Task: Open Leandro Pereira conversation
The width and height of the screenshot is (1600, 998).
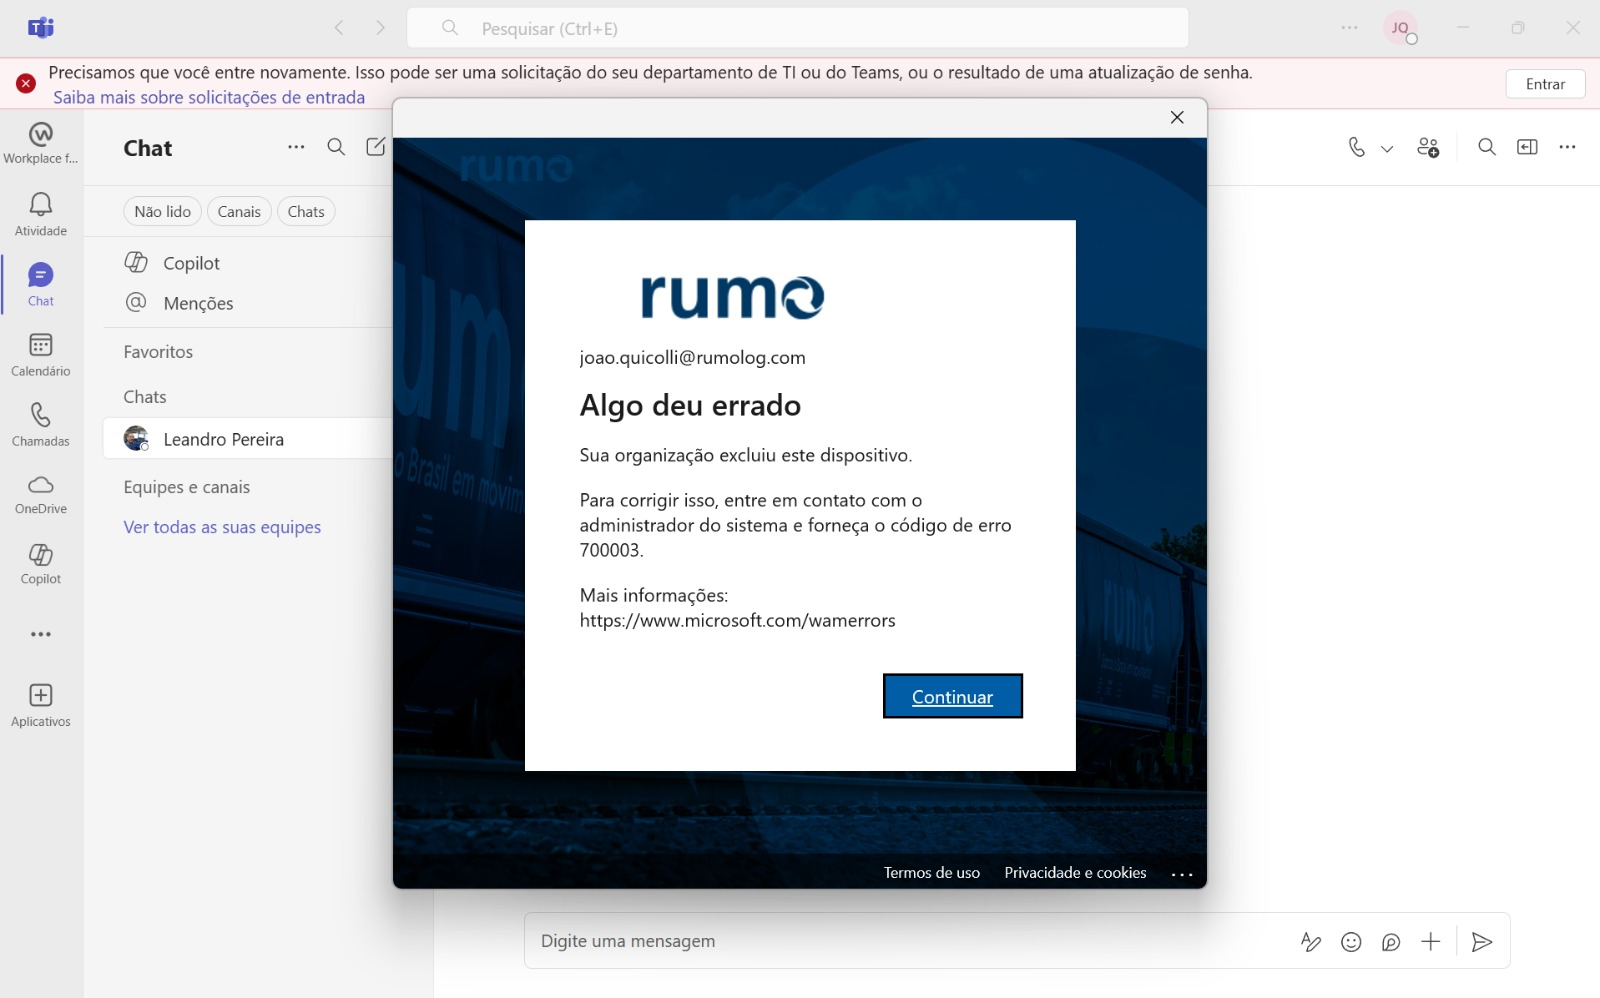Action: (247, 439)
